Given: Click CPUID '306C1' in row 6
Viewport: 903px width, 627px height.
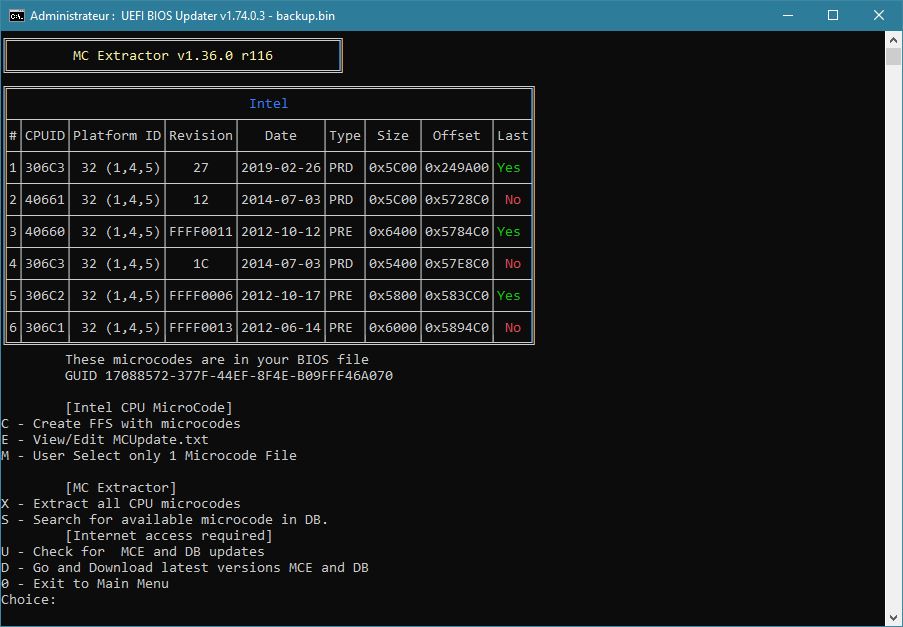Looking at the screenshot, I should coord(45,328).
